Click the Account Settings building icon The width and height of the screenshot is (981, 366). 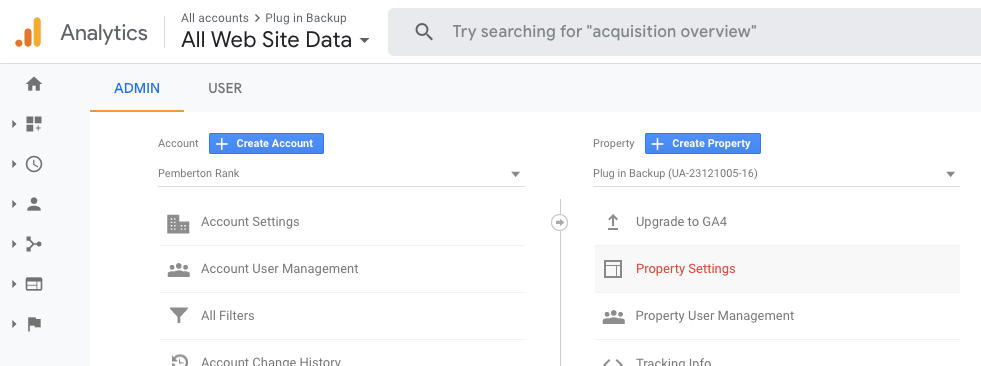(x=178, y=223)
